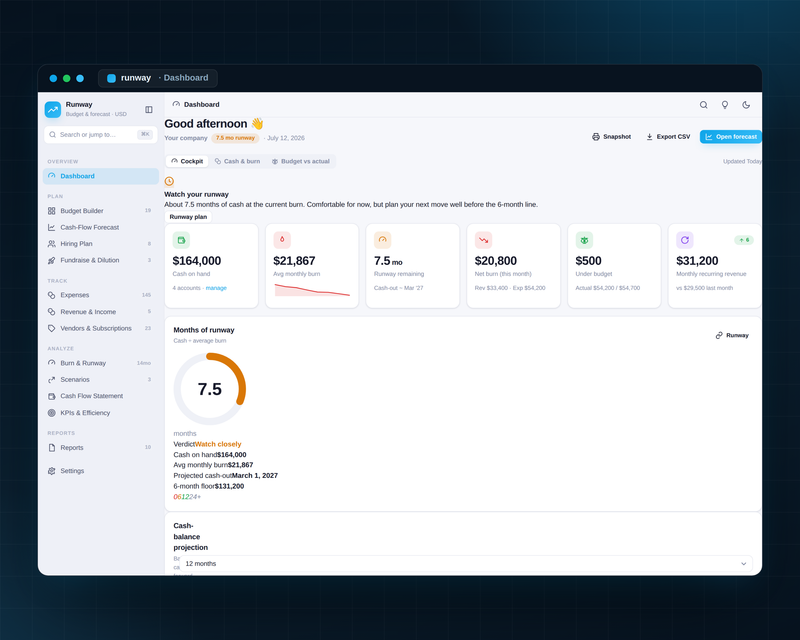Screen dimensions: 800x640
Task: Click the Scenarios branching arrow icon
Action: coord(52,380)
